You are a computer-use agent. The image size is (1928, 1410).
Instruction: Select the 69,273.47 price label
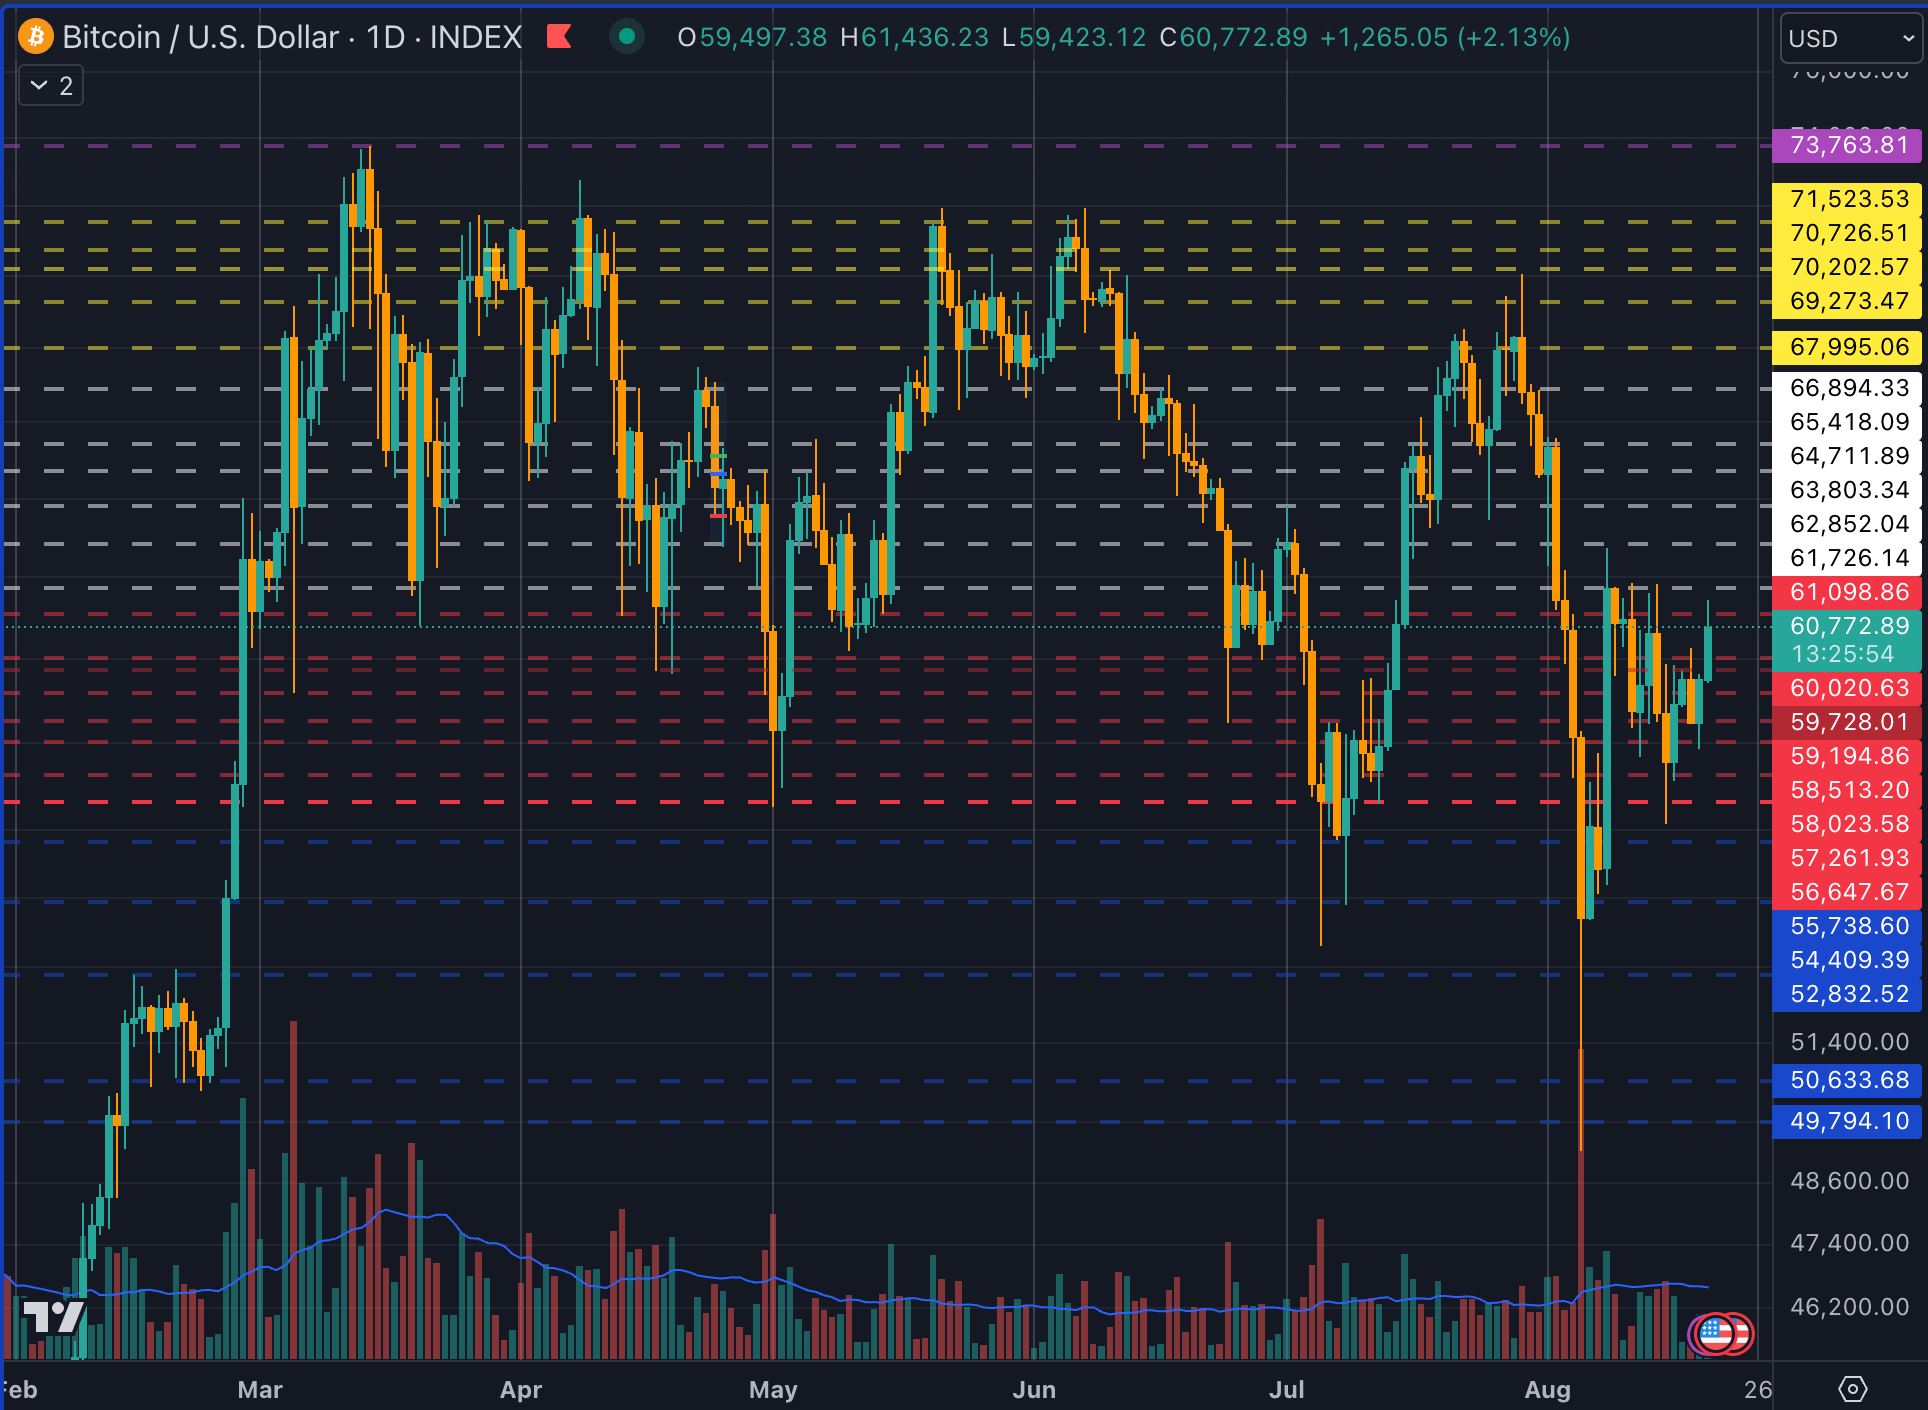[x=1847, y=301]
